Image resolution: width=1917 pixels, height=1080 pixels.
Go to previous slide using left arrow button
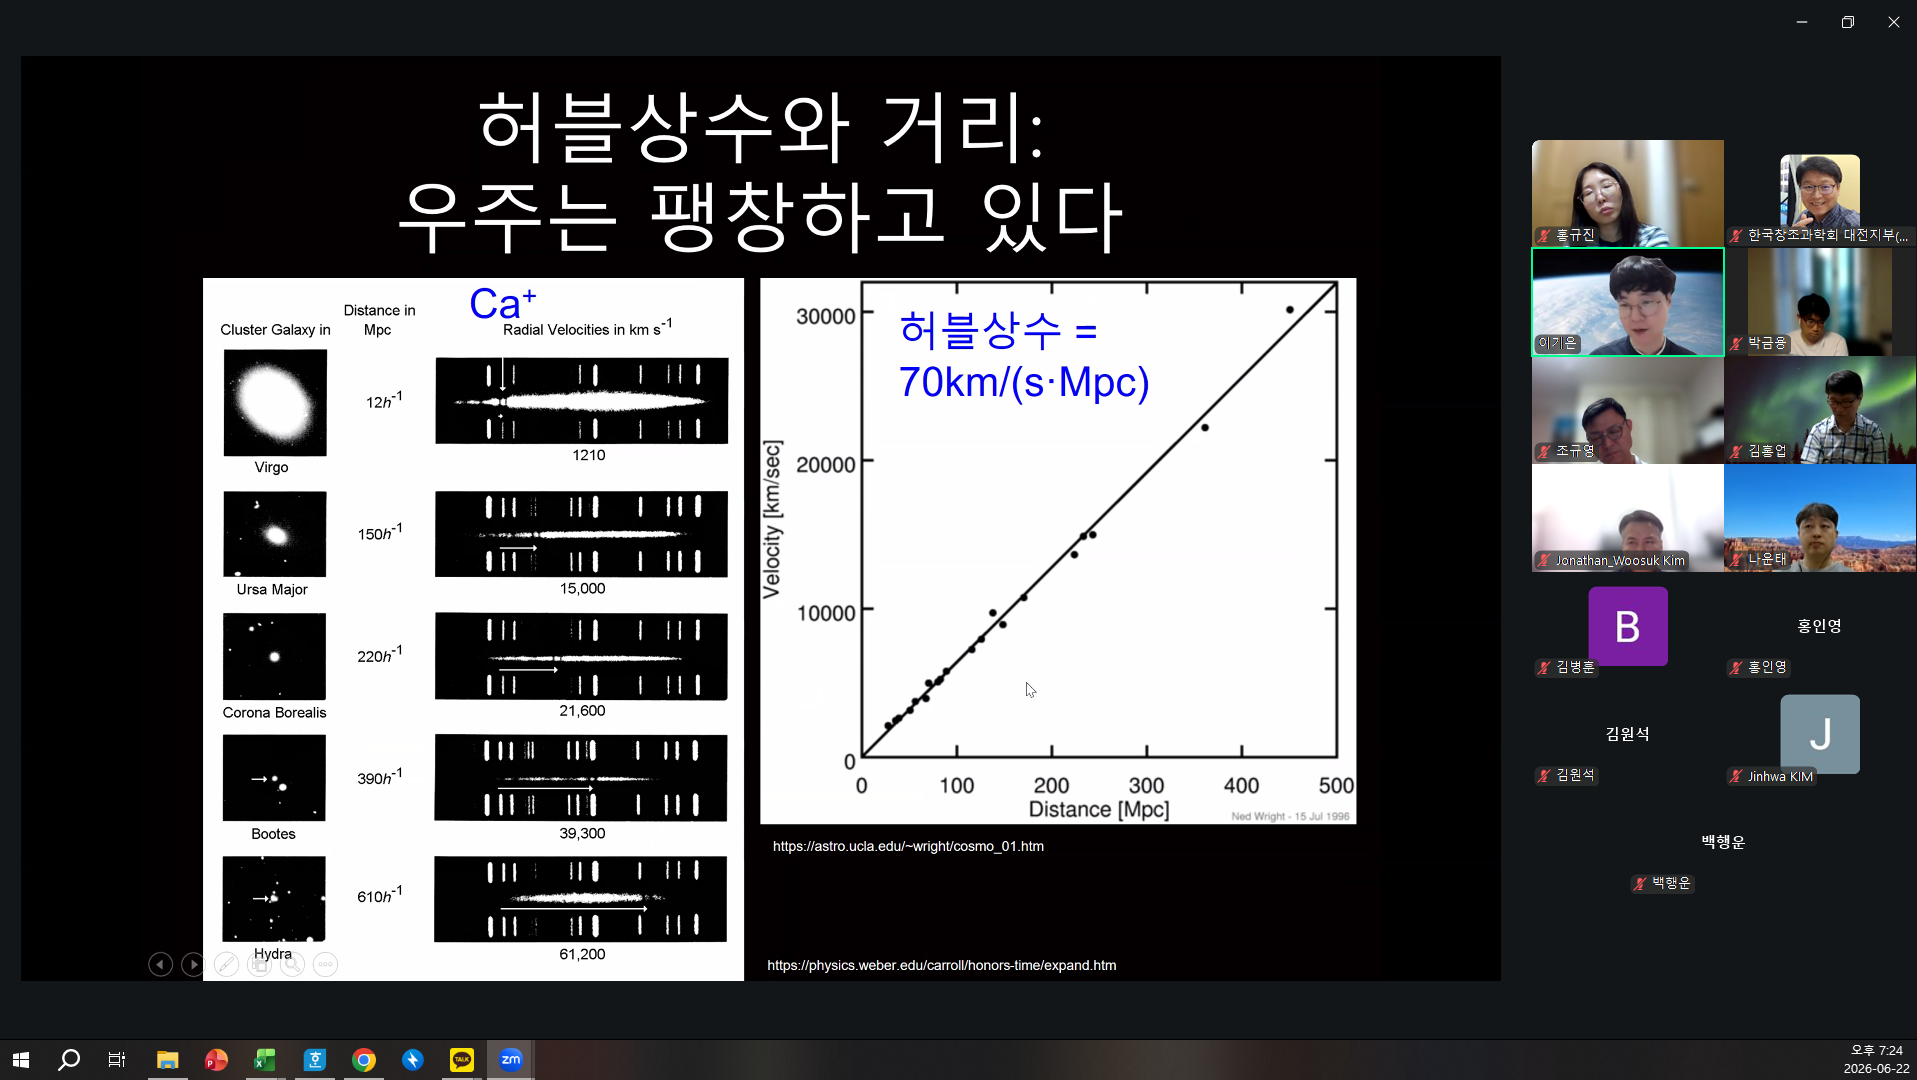pyautogui.click(x=160, y=964)
